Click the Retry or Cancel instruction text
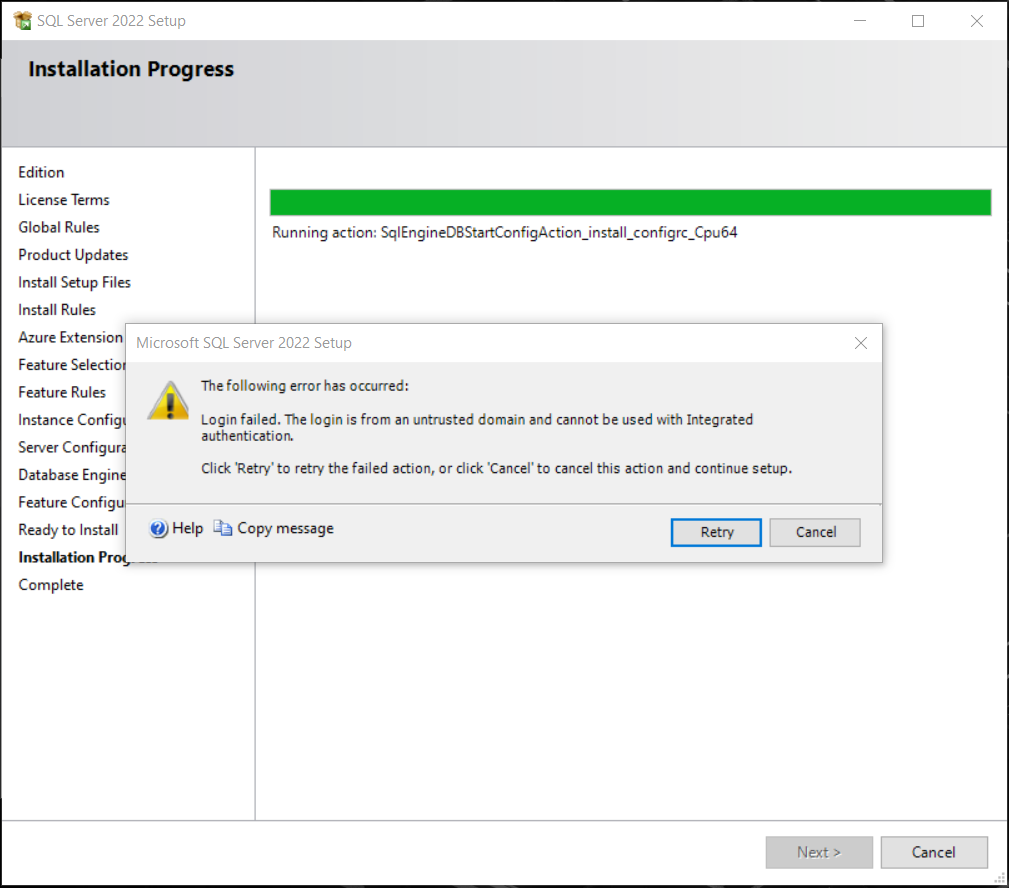Image resolution: width=1009 pixels, height=888 pixels. (496, 468)
